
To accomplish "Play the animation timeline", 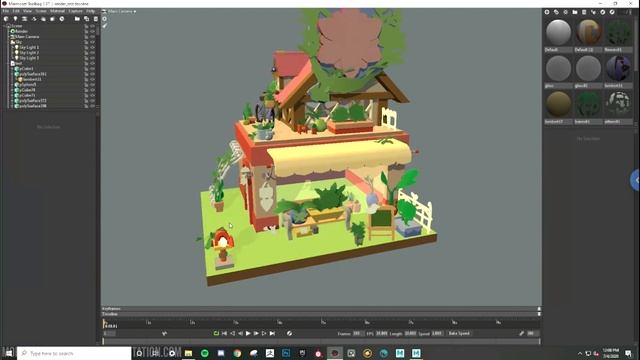I will 248,333.
